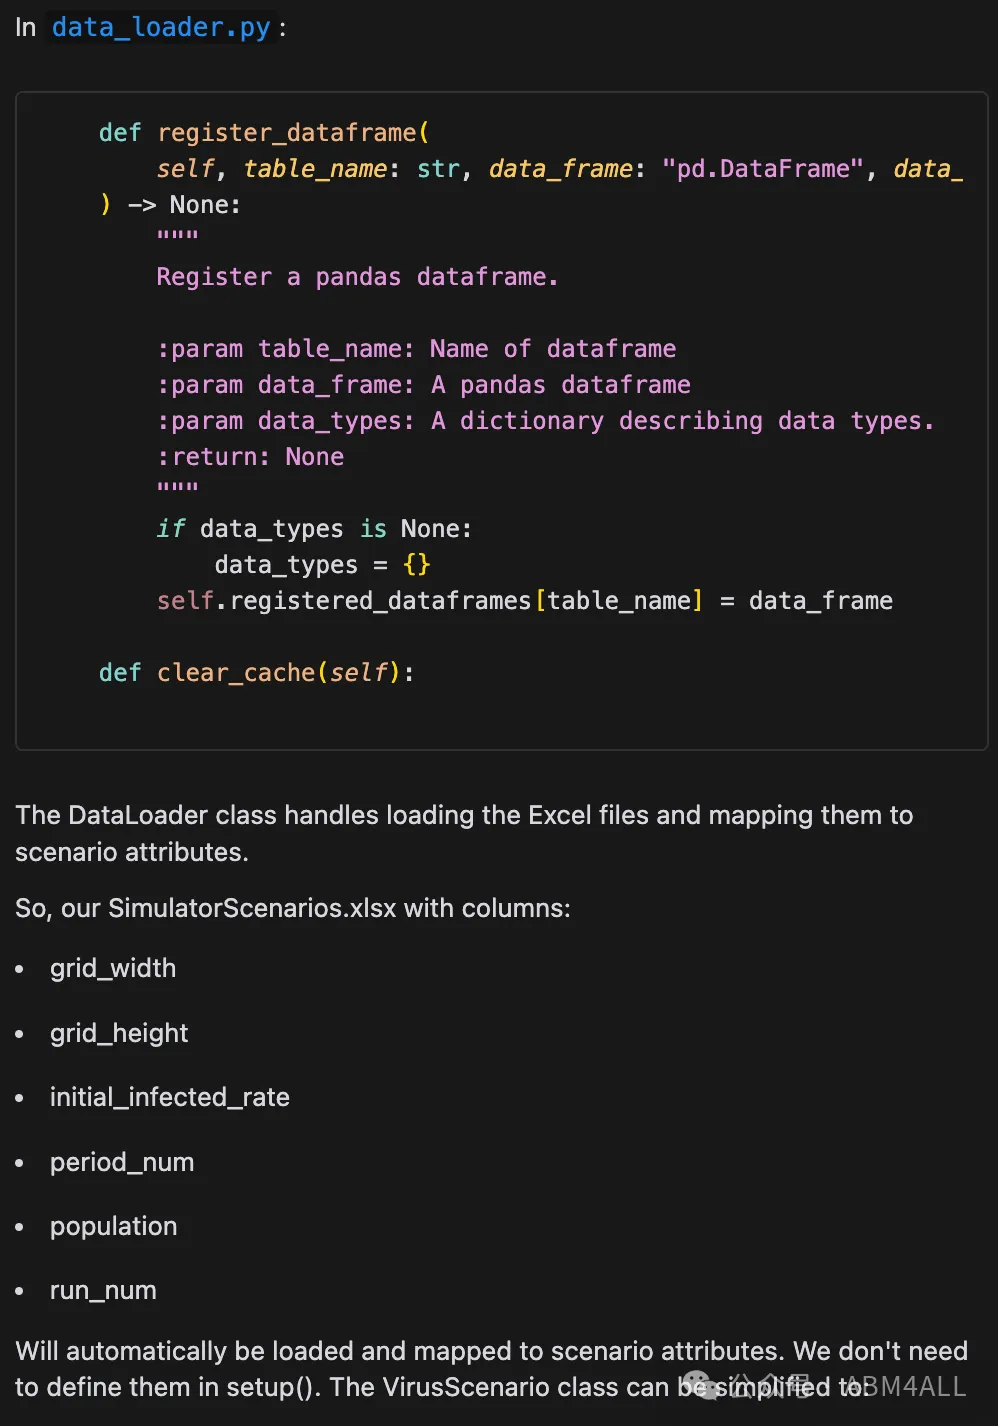
Task: Click the self.registered_dataframes assignment line
Action: click(525, 600)
